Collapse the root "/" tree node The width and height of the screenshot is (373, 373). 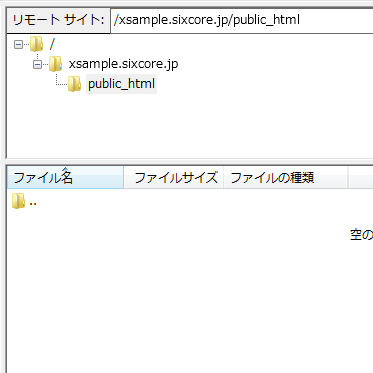(x=18, y=45)
